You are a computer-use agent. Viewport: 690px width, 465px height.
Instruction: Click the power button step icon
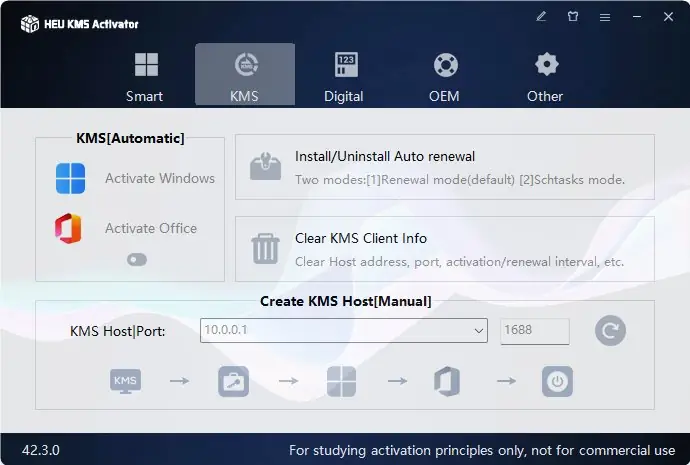click(558, 381)
